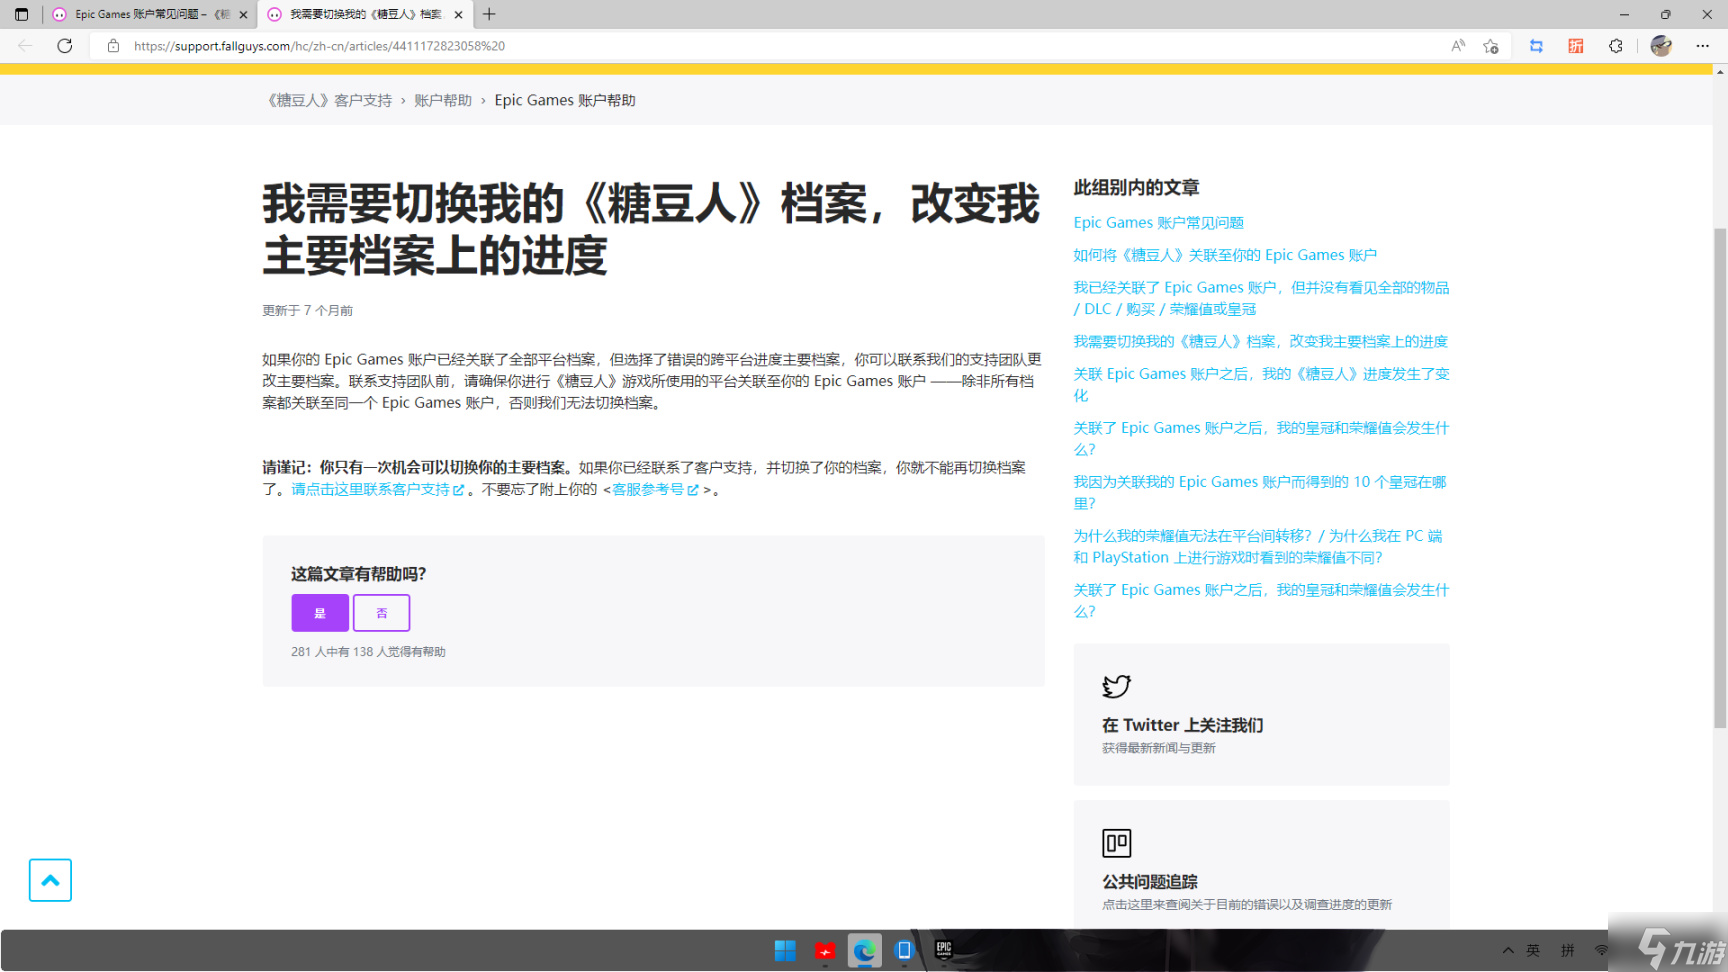The image size is (1728, 972).
Task: Open the tab actions menu icon
Action: (21, 14)
